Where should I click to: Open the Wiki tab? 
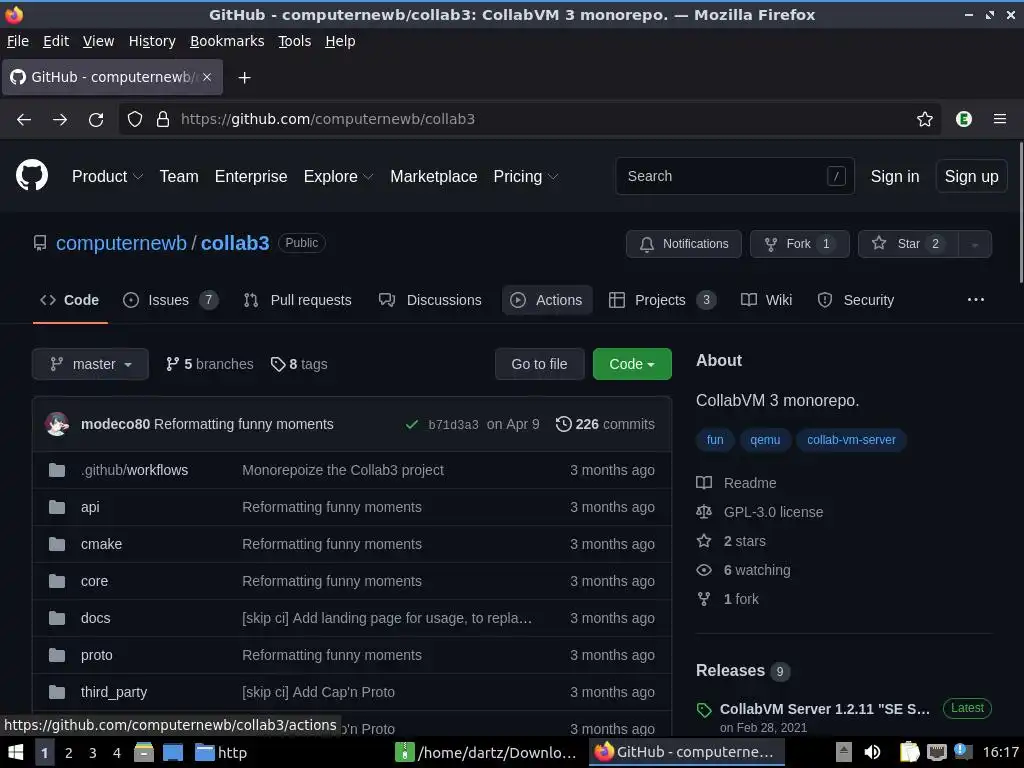(x=767, y=300)
